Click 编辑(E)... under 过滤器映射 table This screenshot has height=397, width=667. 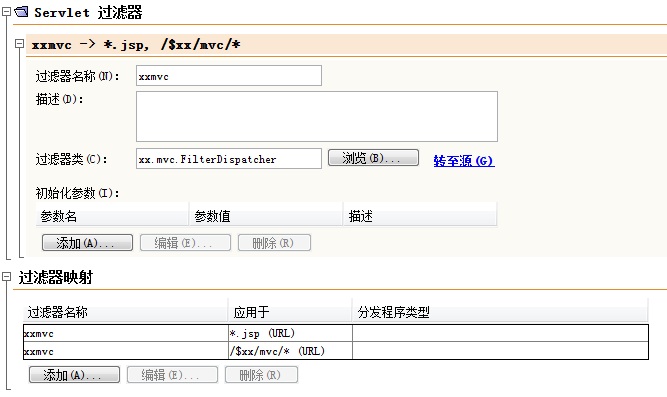click(x=172, y=375)
